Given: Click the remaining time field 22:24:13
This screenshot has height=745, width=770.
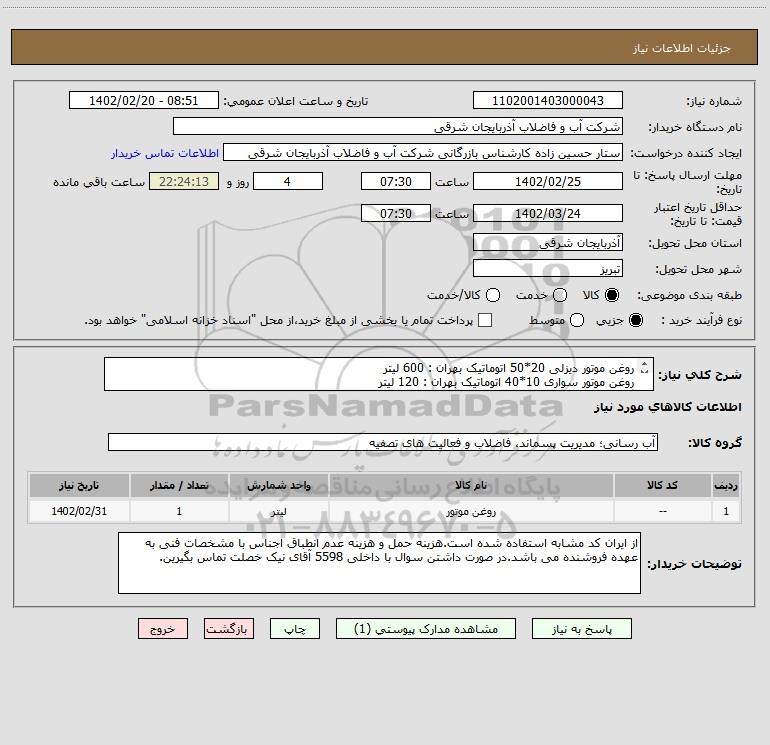Looking at the screenshot, I should pyautogui.click(x=184, y=181).
